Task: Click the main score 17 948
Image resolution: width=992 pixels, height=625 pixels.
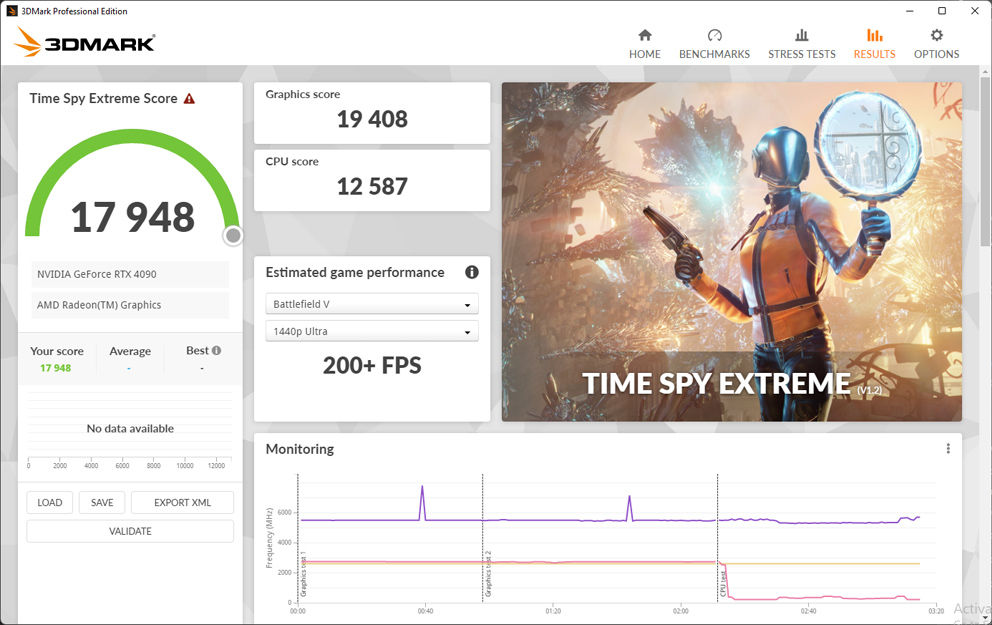Action: coord(133,217)
